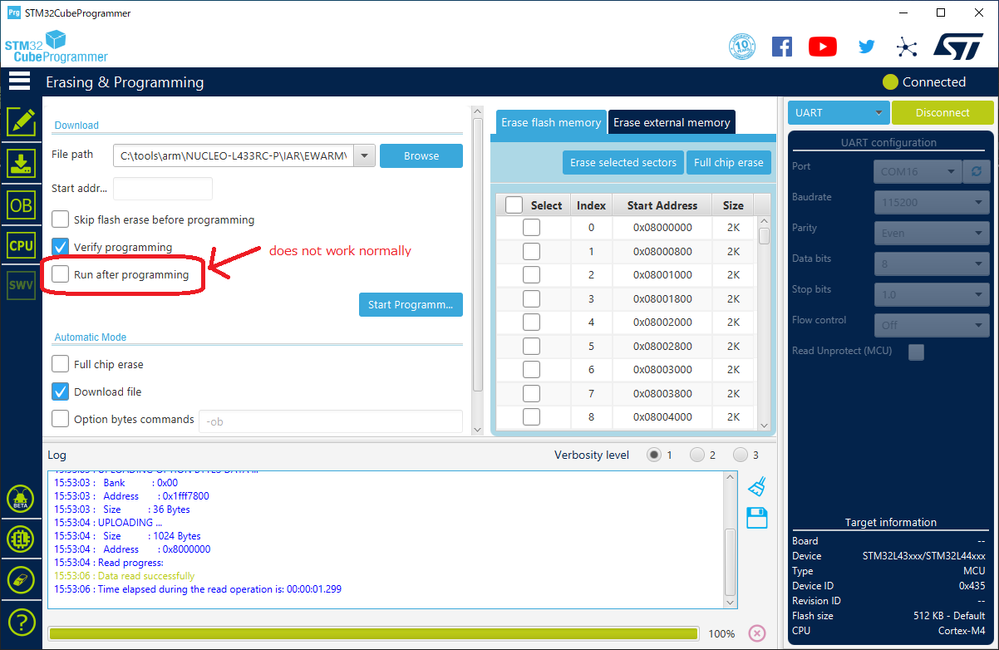Click the Option bytes -ob input field
999x650 pixels.
coord(331,421)
